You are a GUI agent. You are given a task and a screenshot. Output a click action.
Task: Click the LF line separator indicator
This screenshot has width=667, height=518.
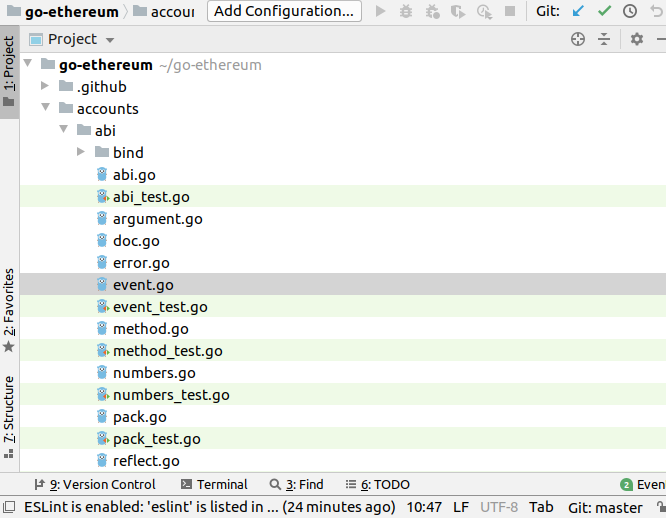tap(460, 508)
